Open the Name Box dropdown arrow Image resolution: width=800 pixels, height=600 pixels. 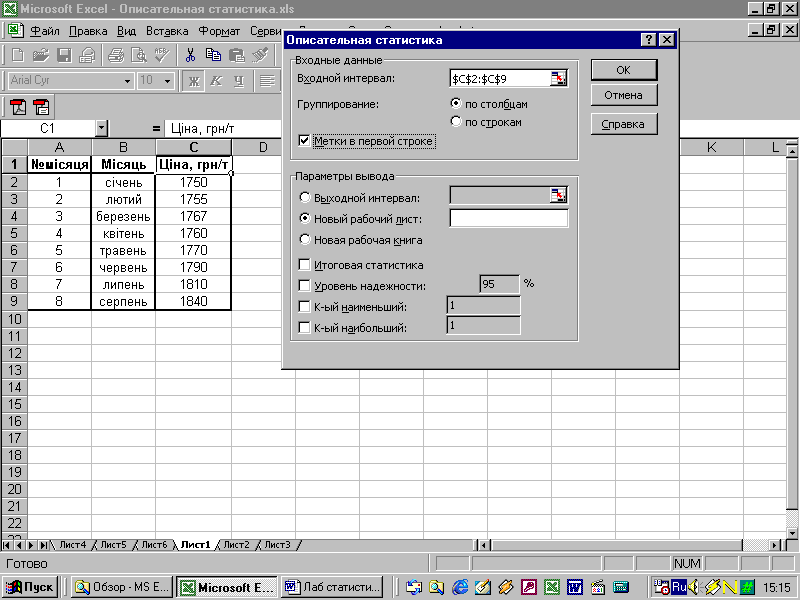pos(101,129)
